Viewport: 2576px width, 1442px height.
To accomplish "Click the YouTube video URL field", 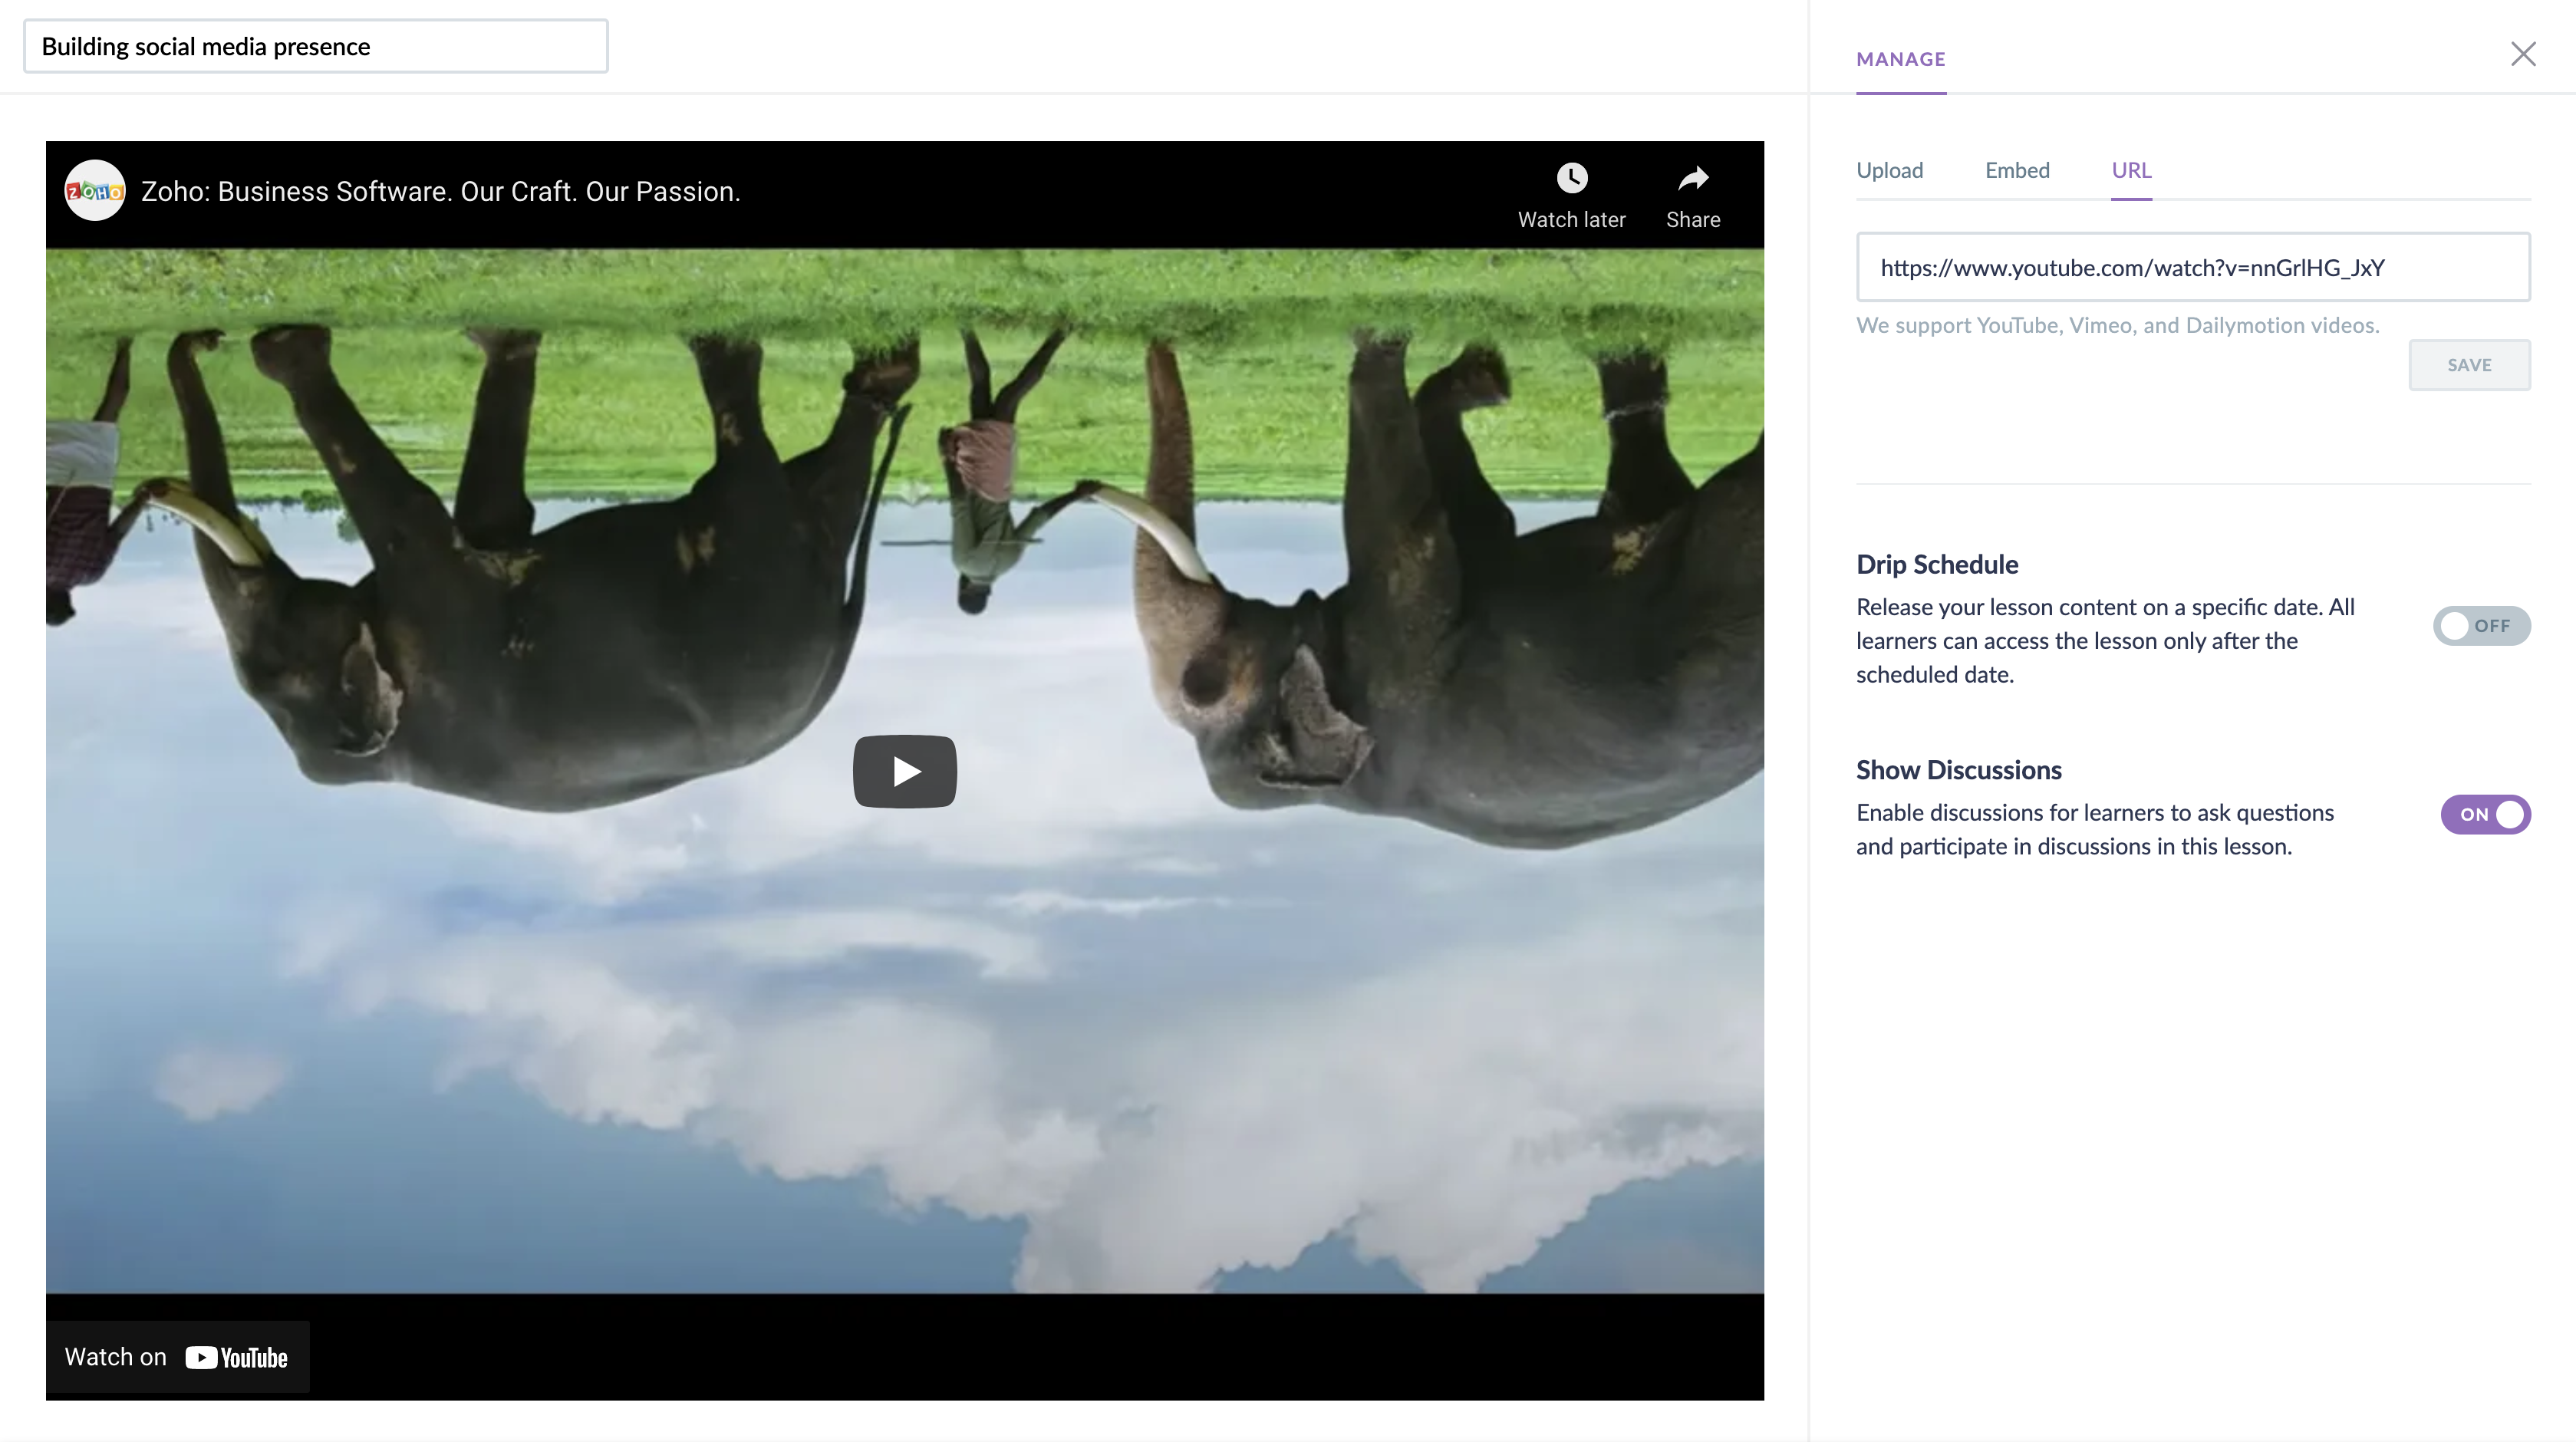I will point(2192,267).
